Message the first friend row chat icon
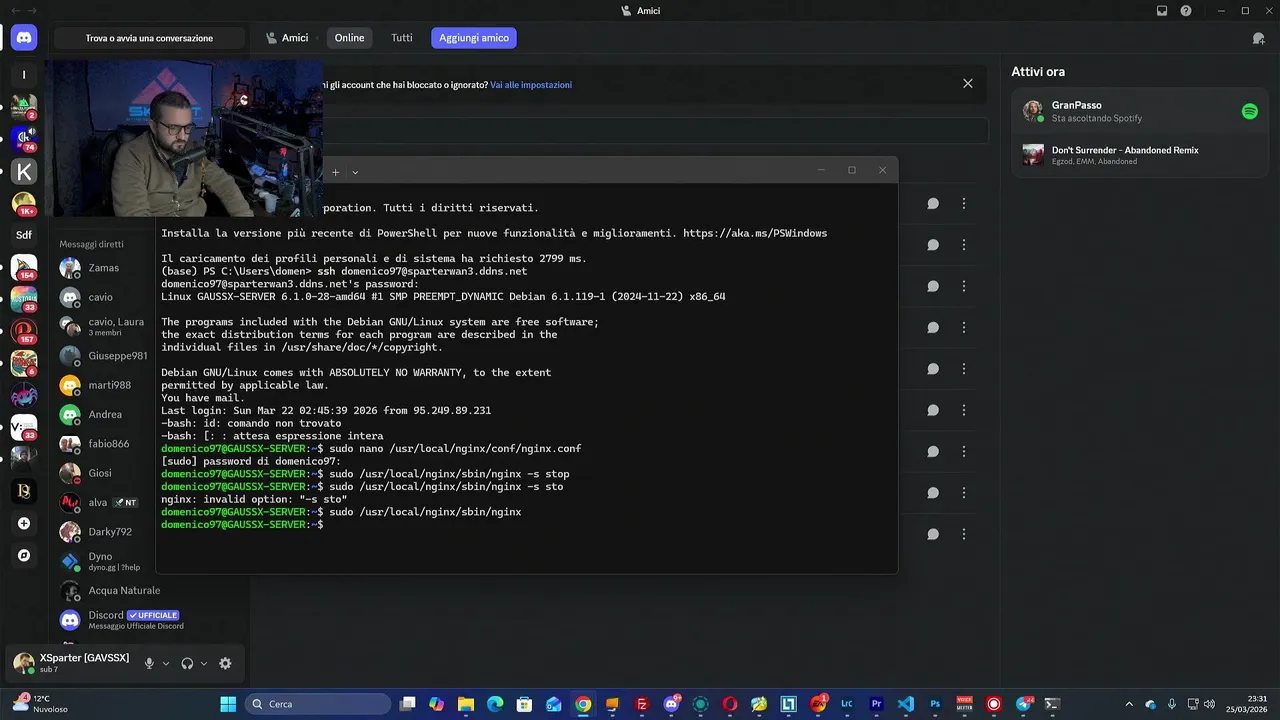Viewport: 1280px width, 720px height. 932,203
